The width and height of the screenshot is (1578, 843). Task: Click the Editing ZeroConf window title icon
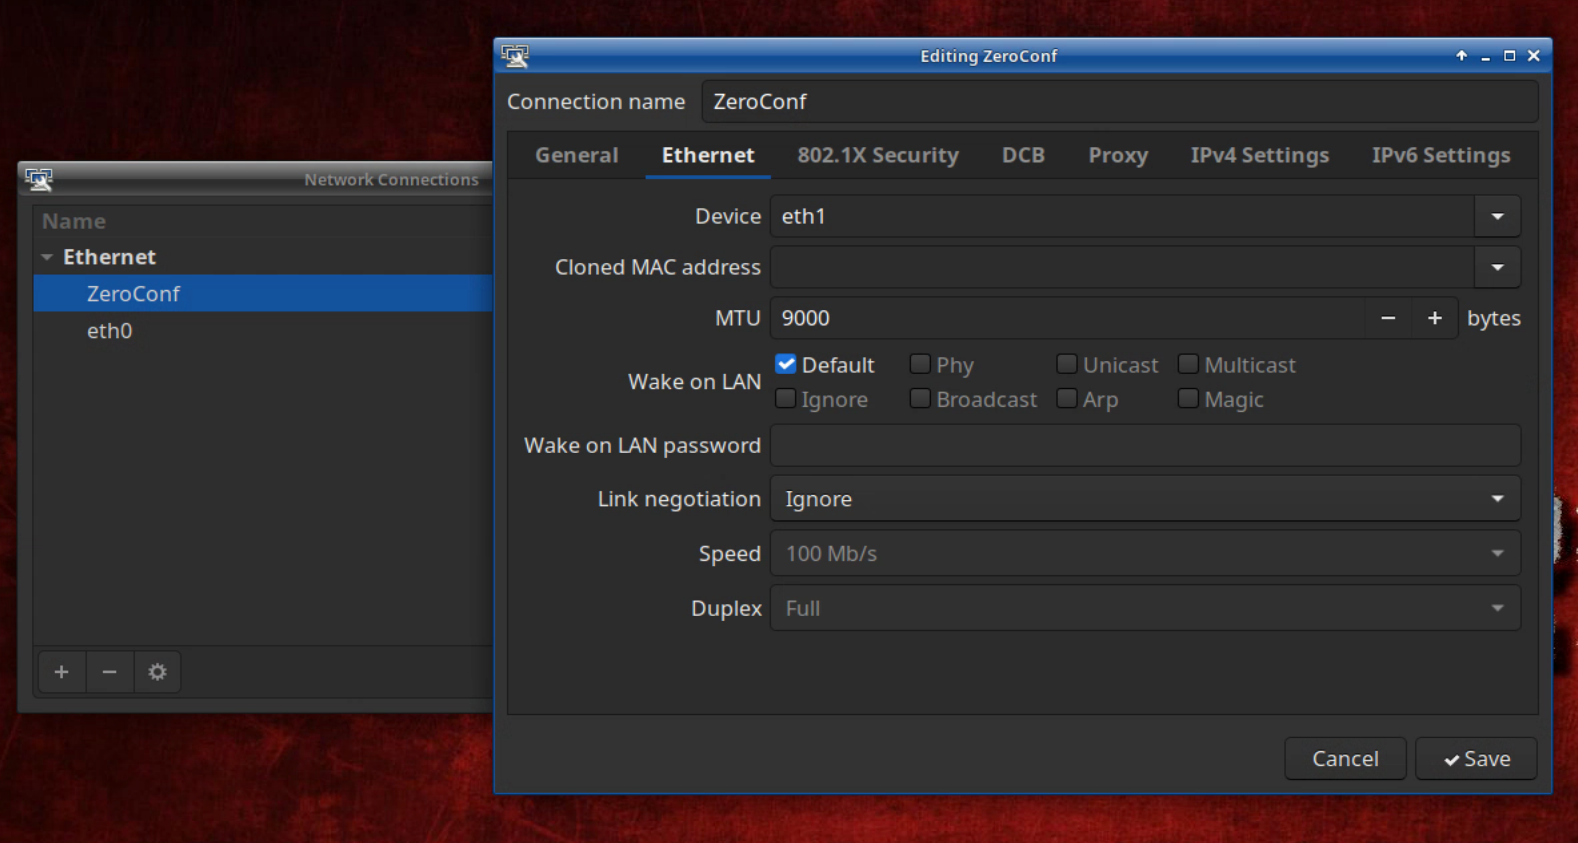pos(515,56)
